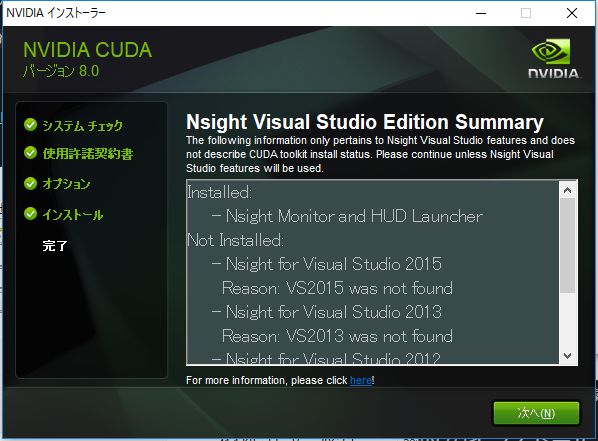
Task: Click the summary list scrollbar thumb
Action: point(567,245)
